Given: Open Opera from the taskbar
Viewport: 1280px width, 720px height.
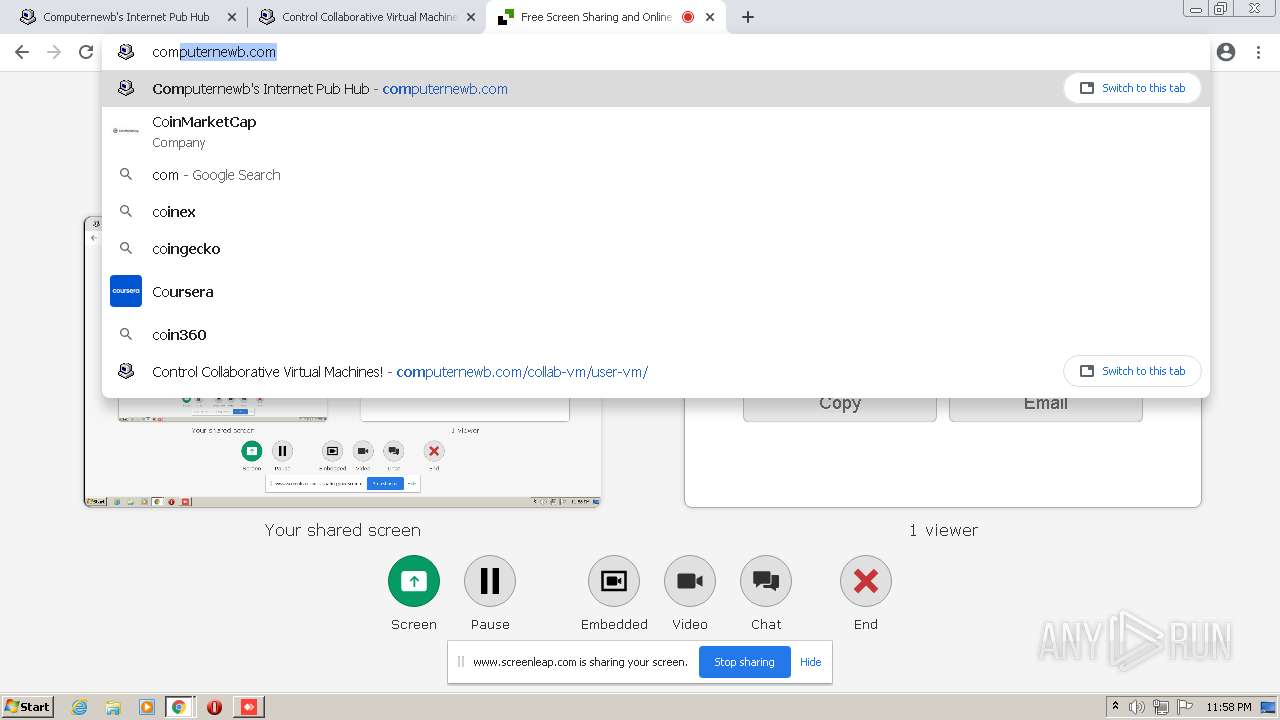Looking at the screenshot, I should pyautogui.click(x=214, y=707).
